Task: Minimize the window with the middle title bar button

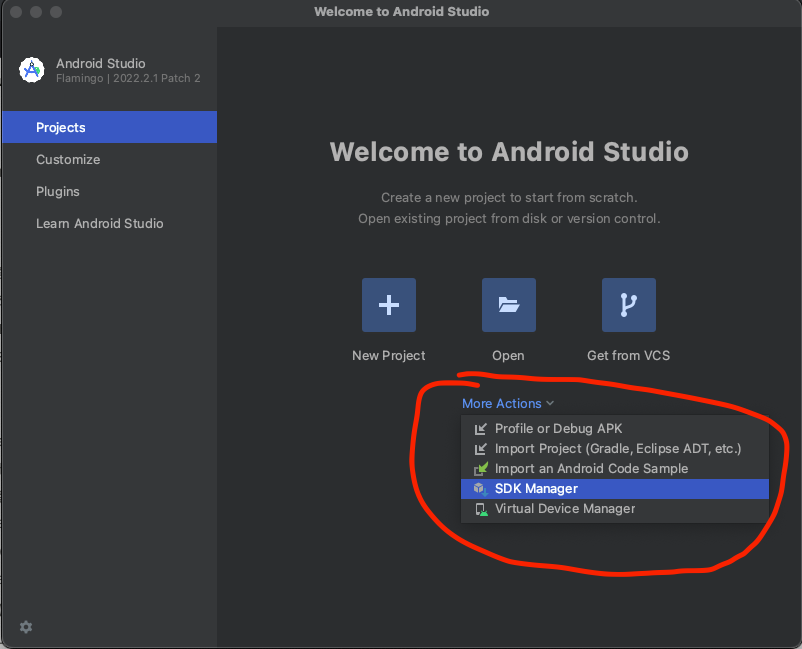Action: (x=36, y=12)
